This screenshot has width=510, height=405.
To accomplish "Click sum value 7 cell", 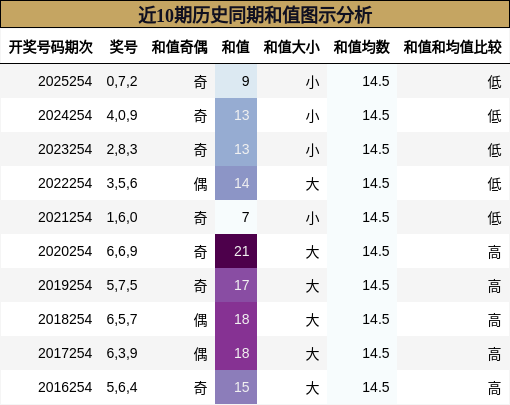I will pos(236,217).
